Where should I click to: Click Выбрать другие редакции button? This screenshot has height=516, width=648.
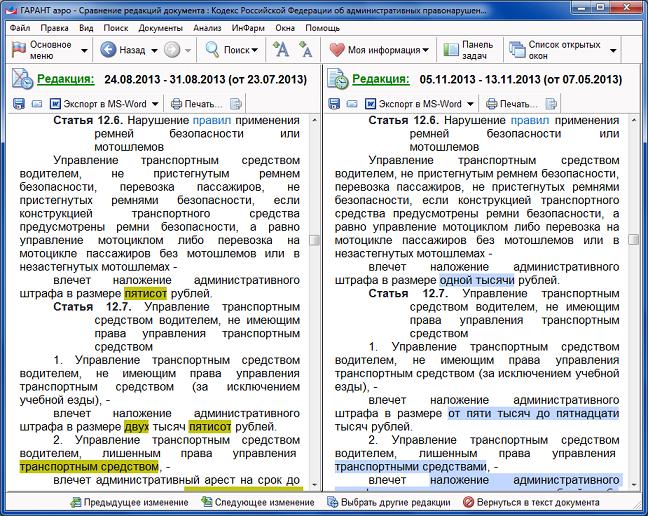[x=388, y=502]
